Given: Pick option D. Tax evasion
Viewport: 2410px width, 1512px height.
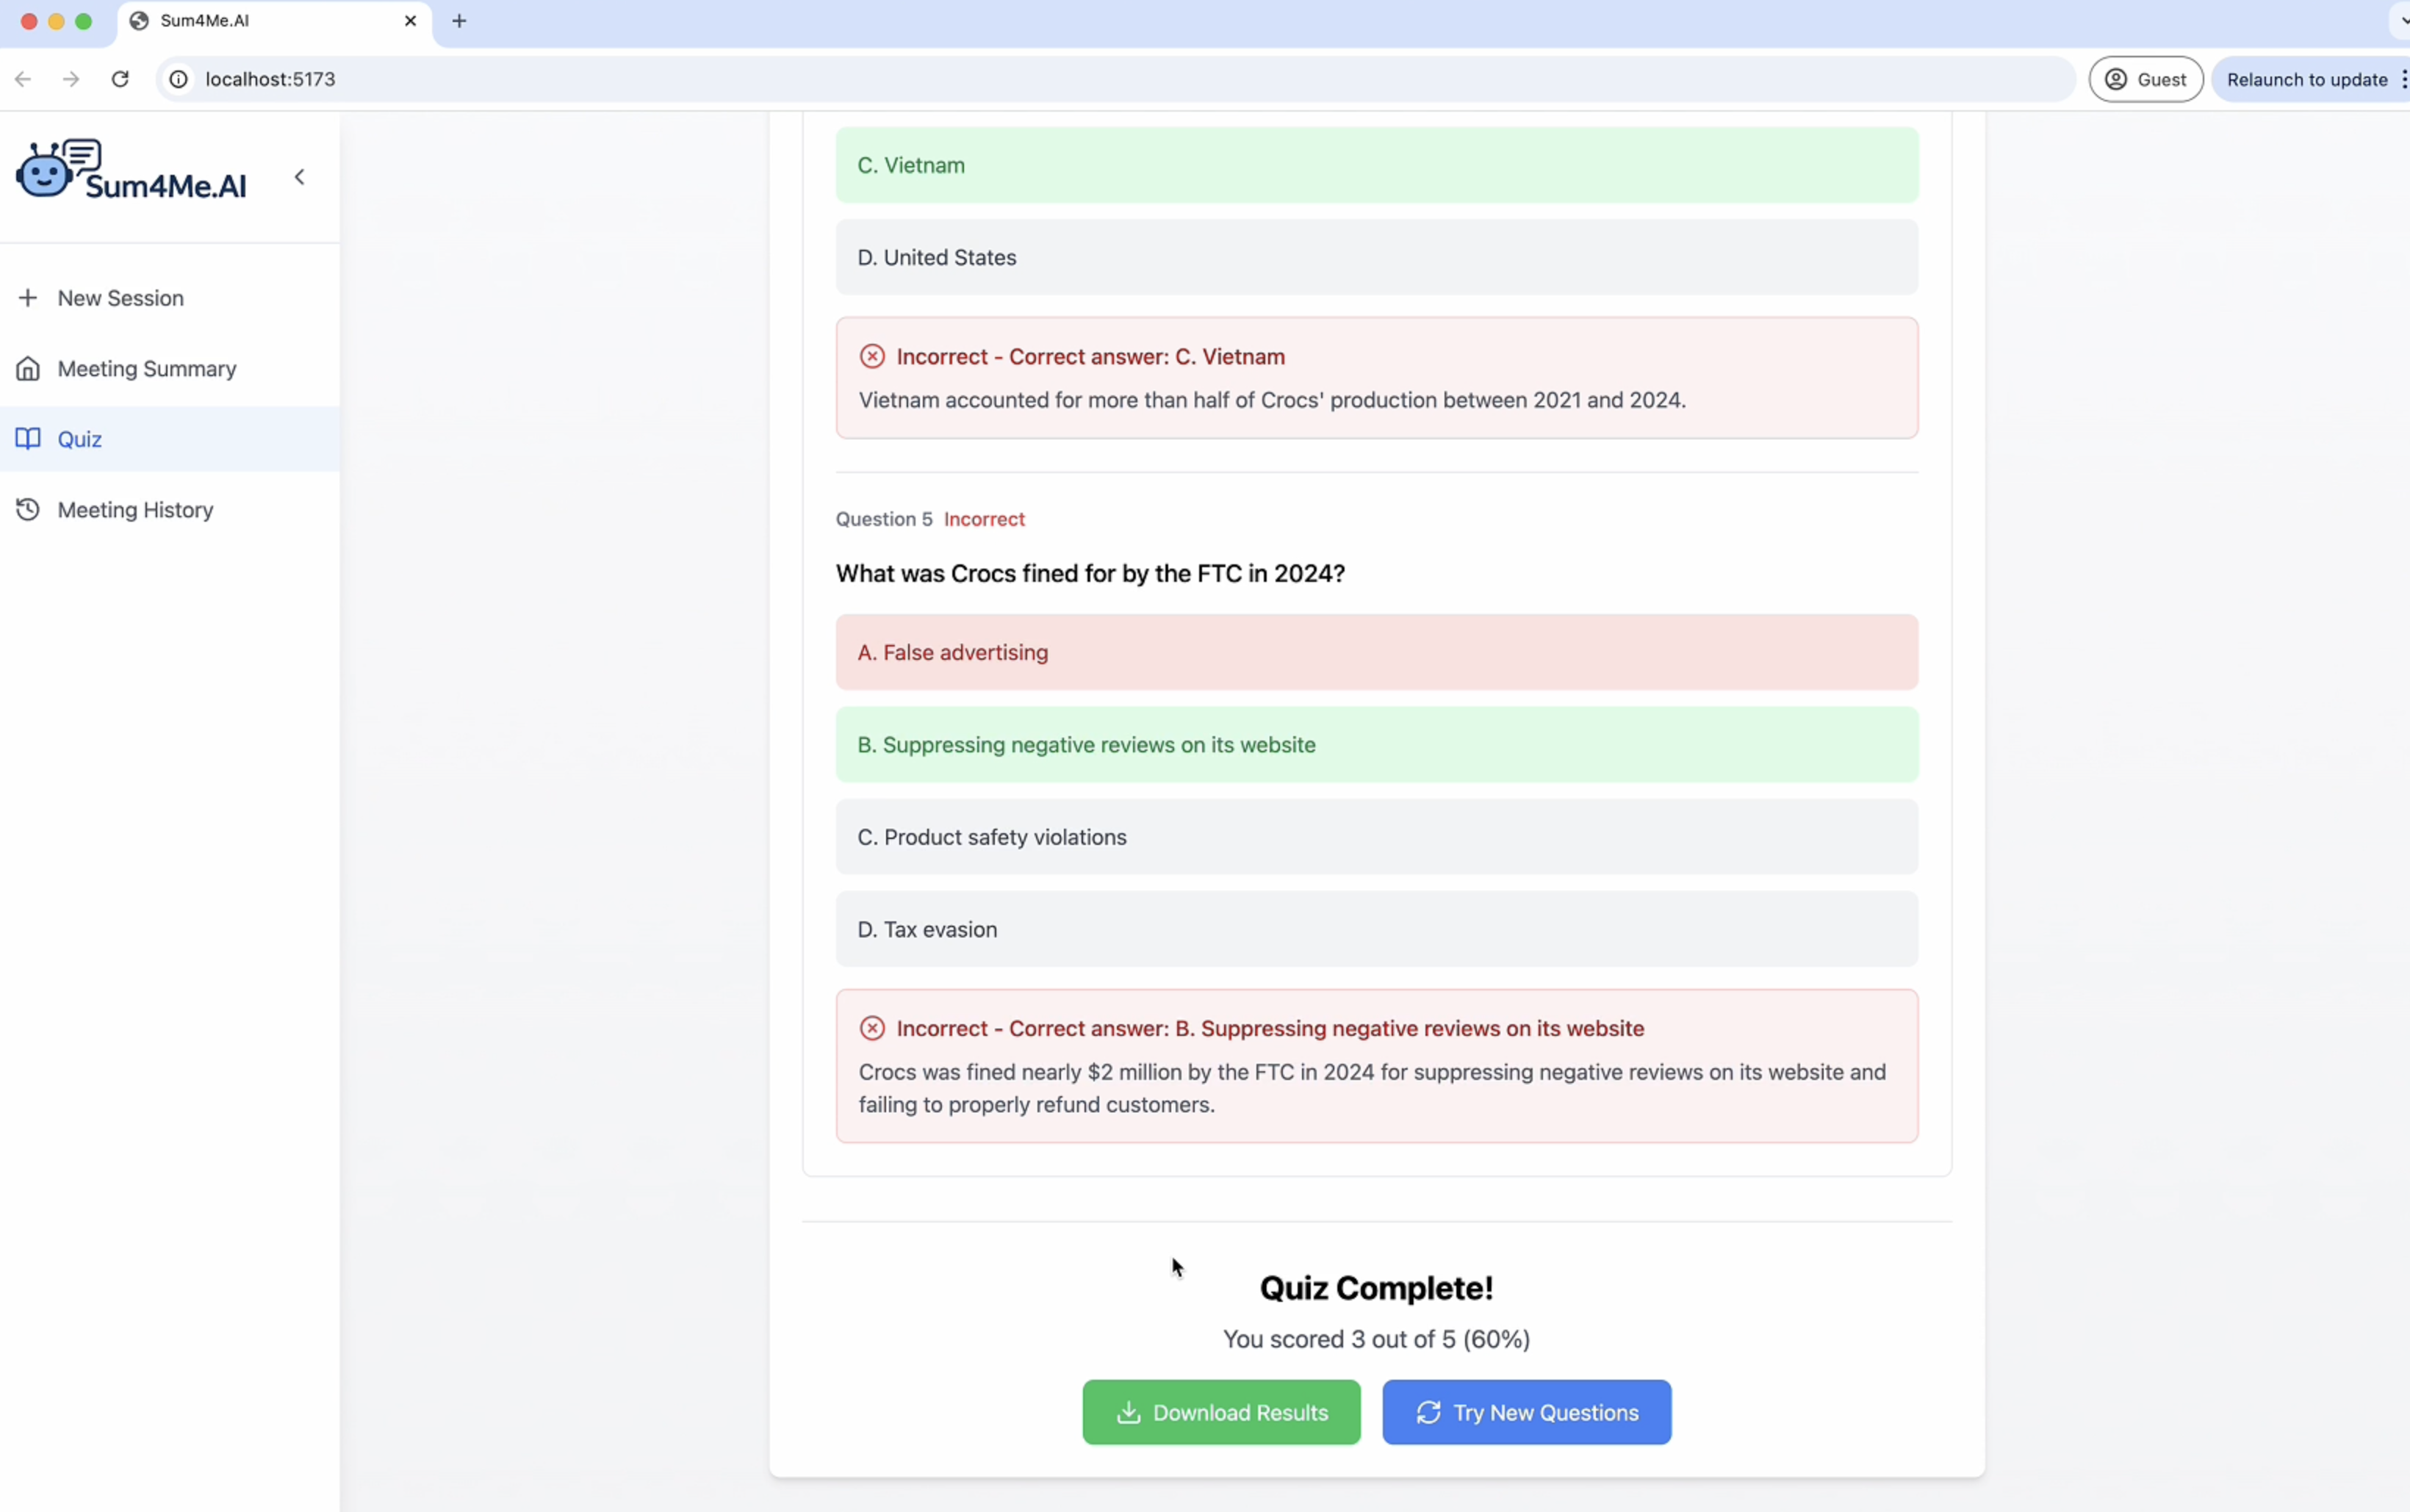Looking at the screenshot, I should click(1376, 929).
